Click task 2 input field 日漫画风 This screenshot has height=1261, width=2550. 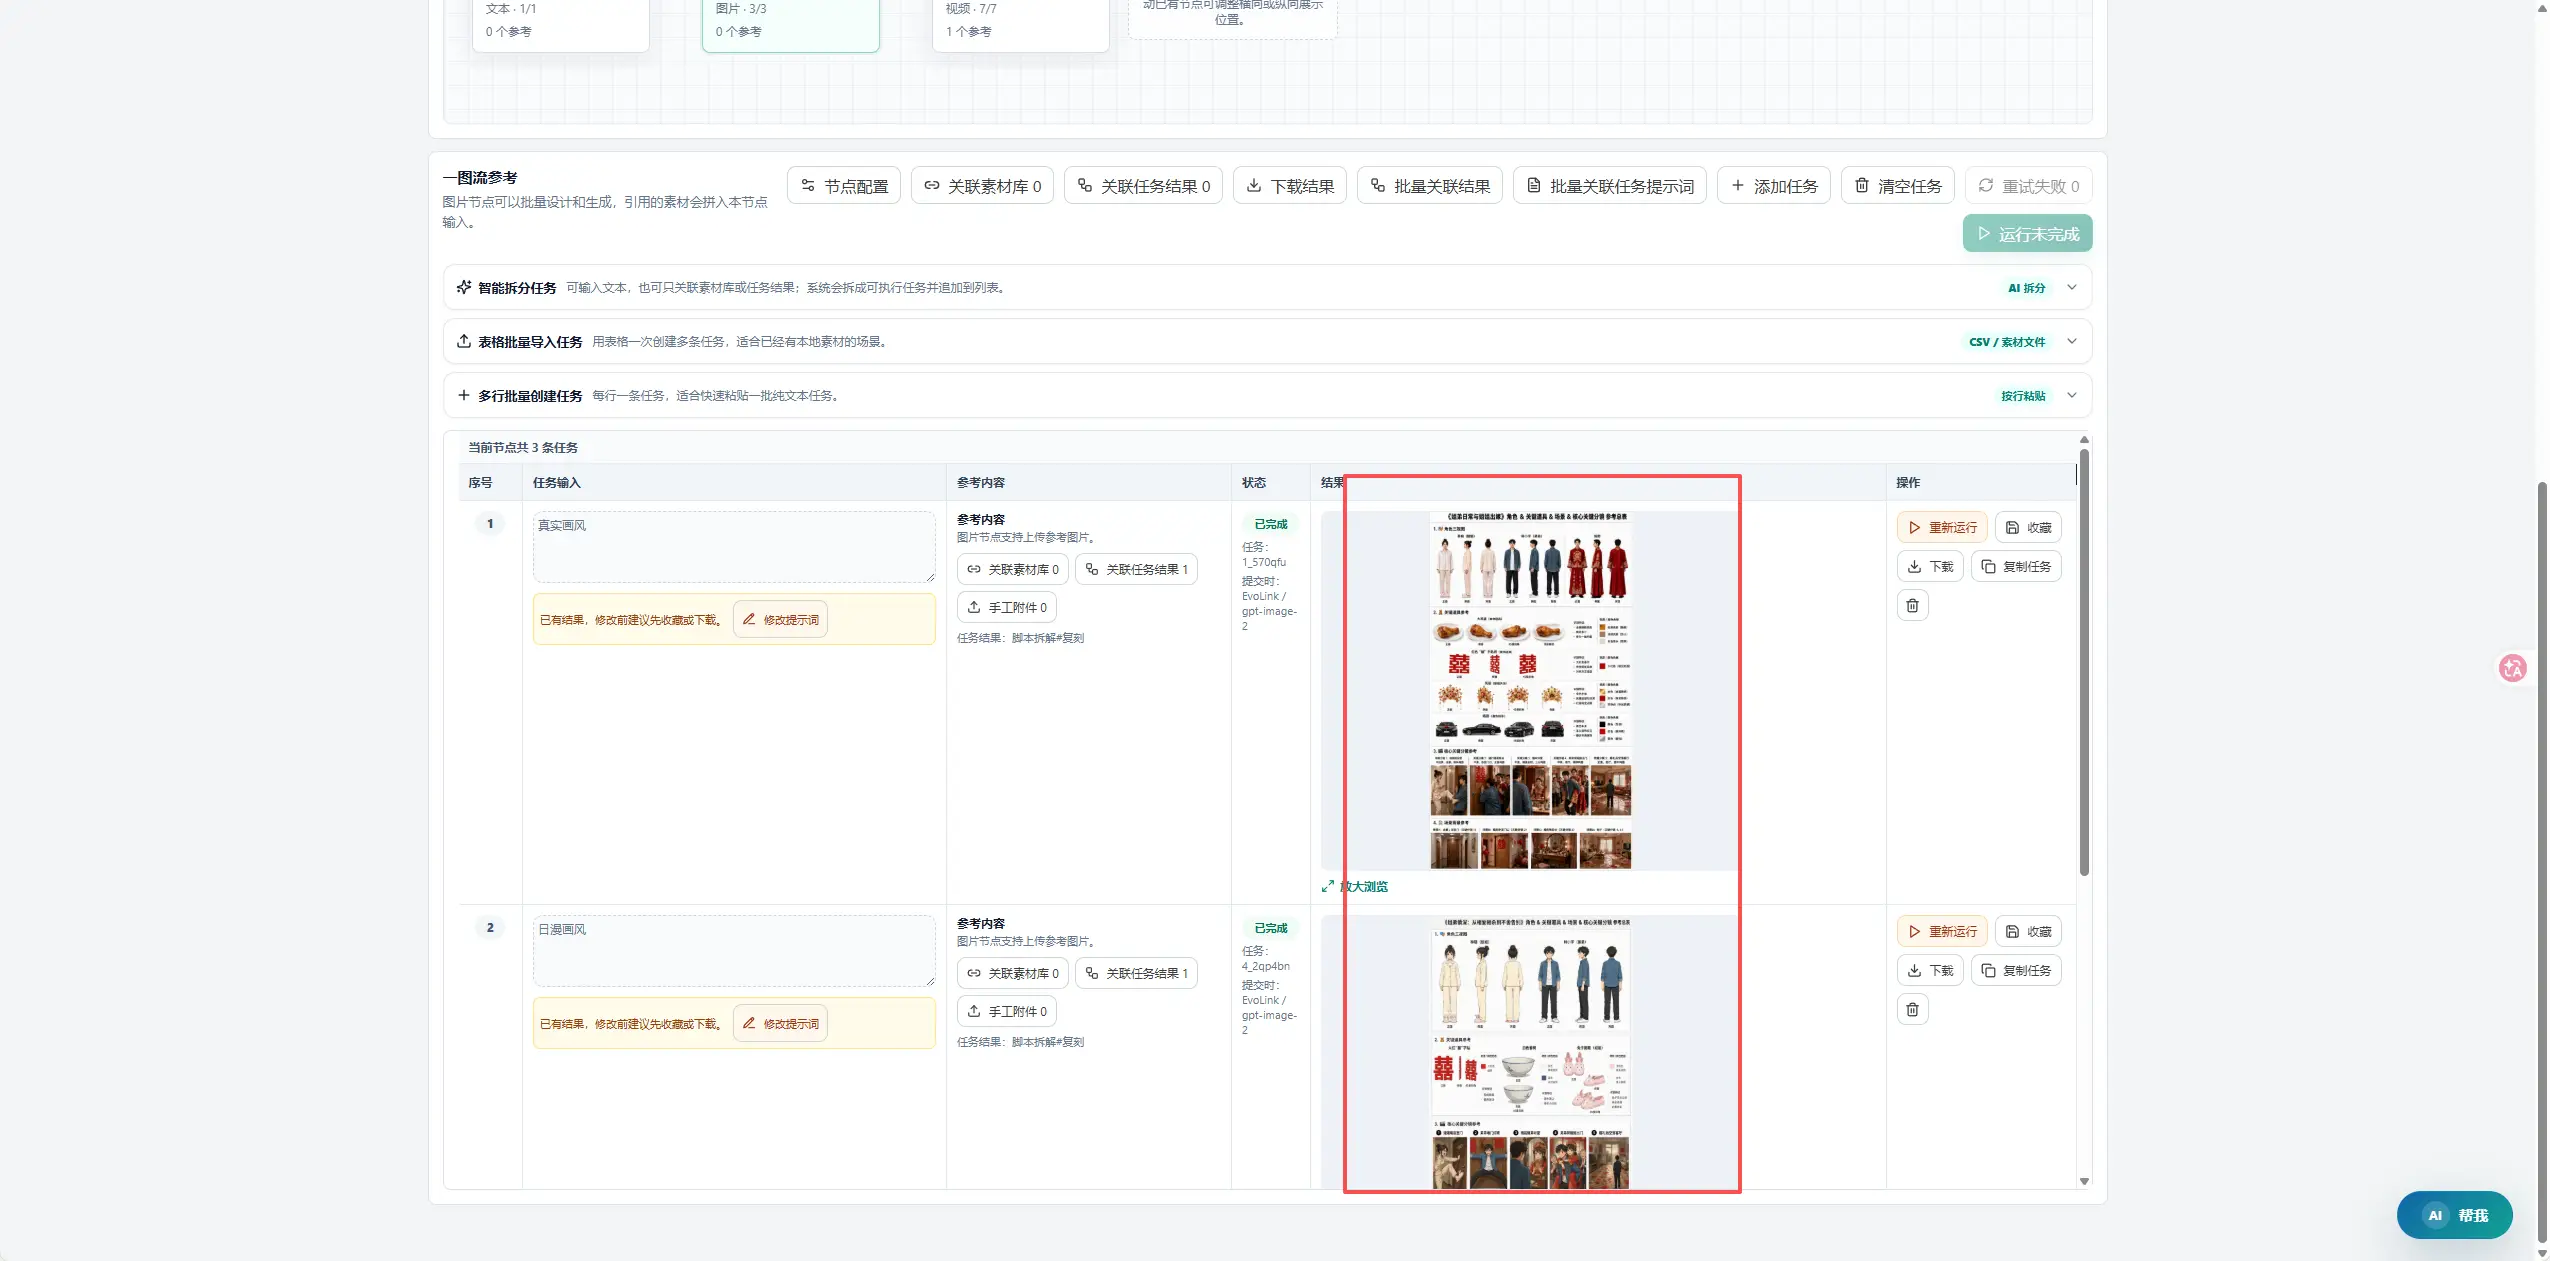coord(734,951)
